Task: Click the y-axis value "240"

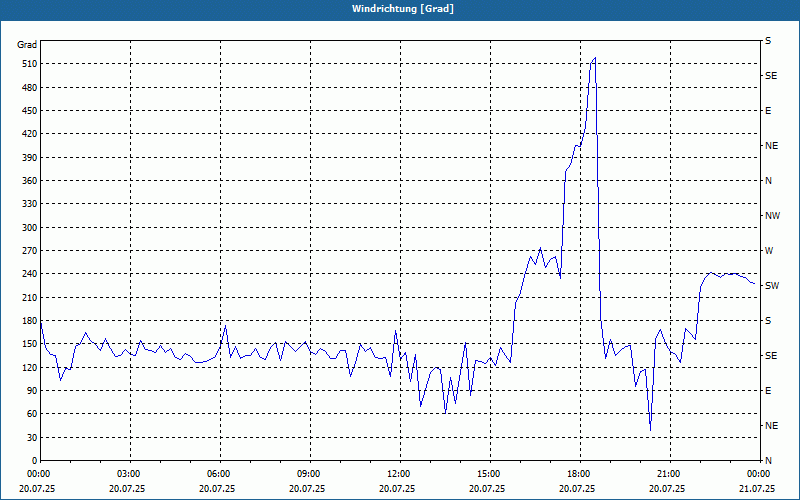Action: coord(30,274)
